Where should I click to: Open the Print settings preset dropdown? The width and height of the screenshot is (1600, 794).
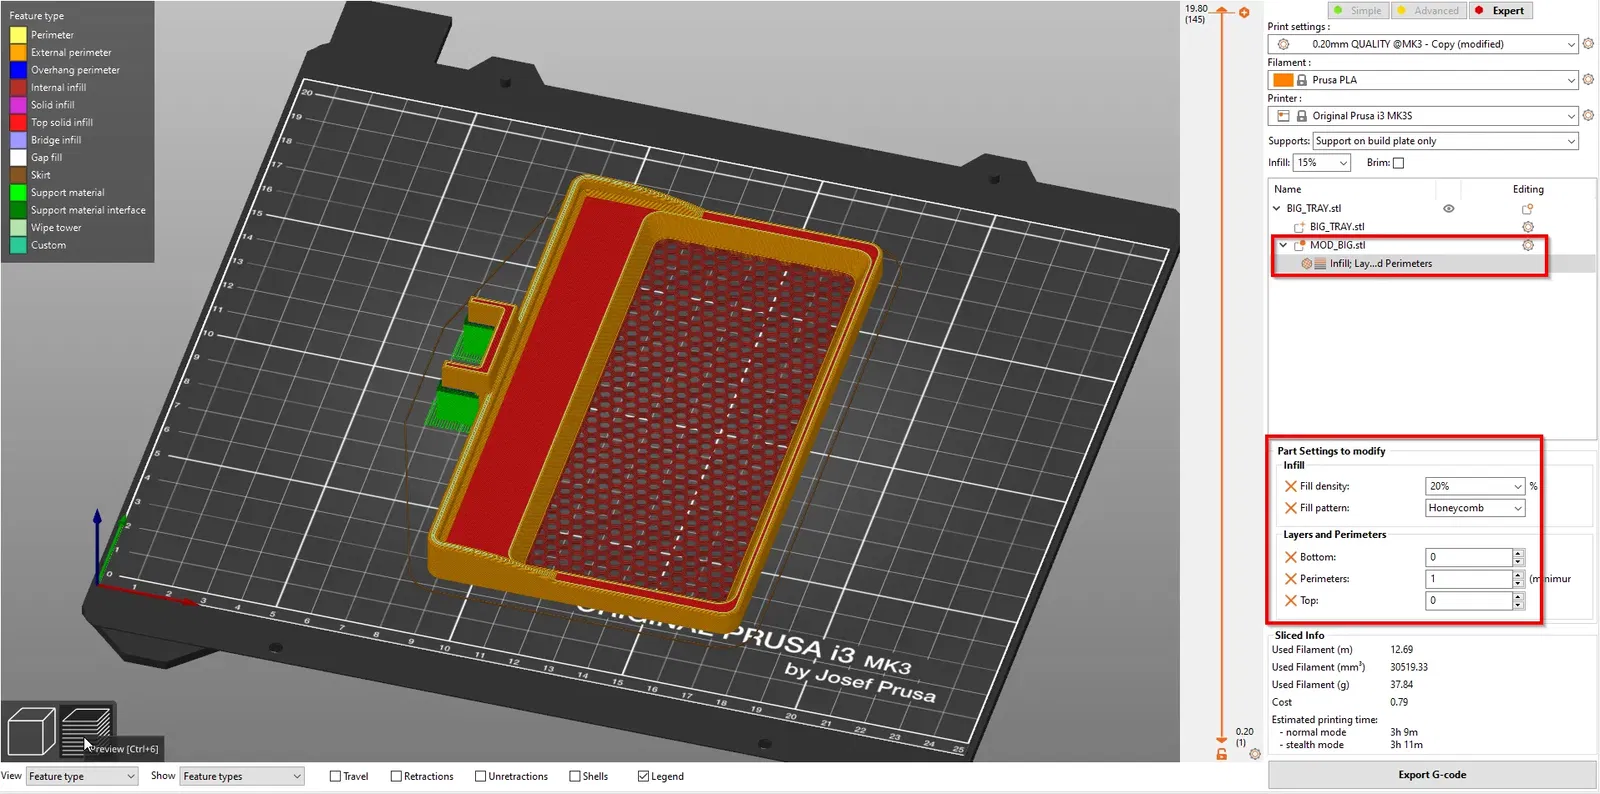tap(1423, 44)
